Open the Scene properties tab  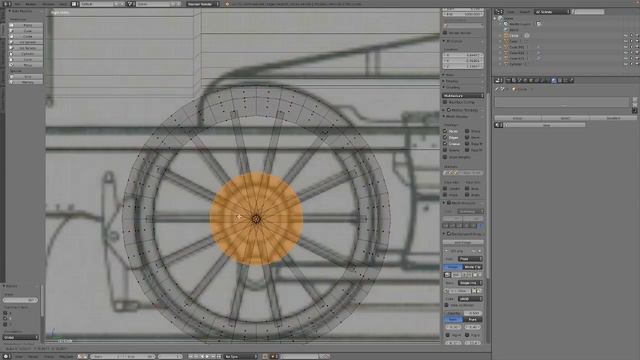click(520, 80)
